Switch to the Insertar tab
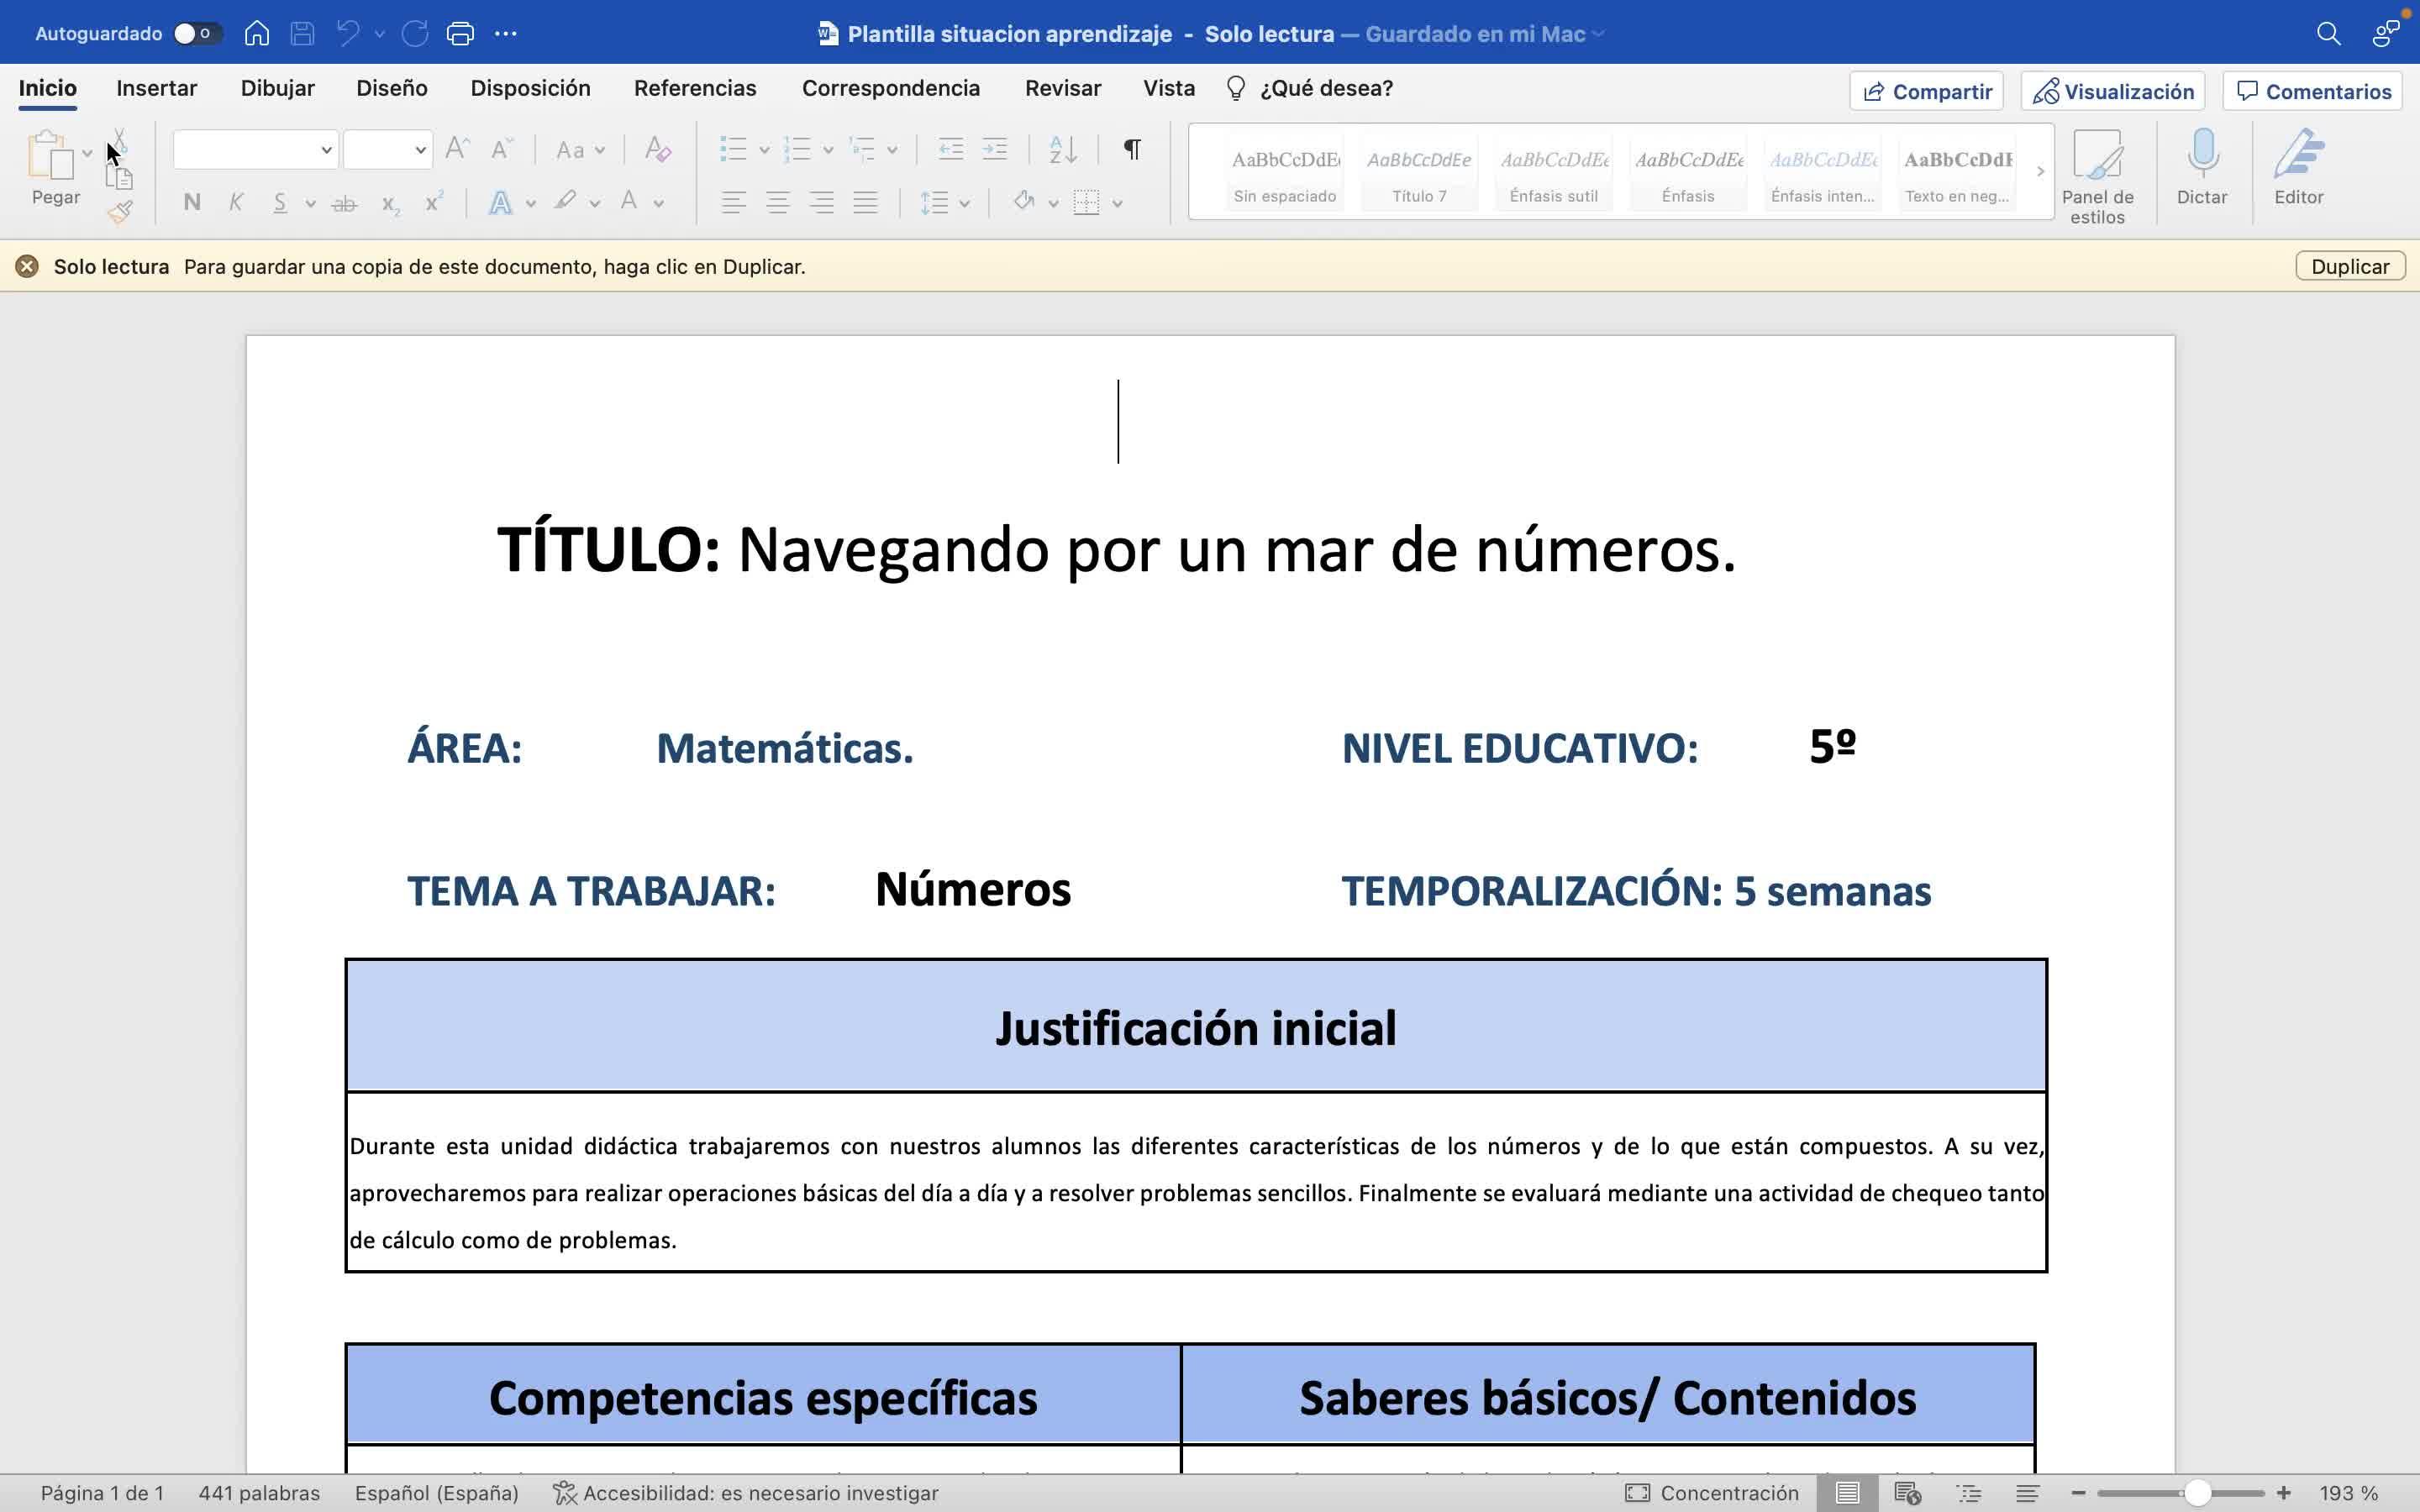Image resolution: width=2420 pixels, height=1512 pixels. click(157, 88)
